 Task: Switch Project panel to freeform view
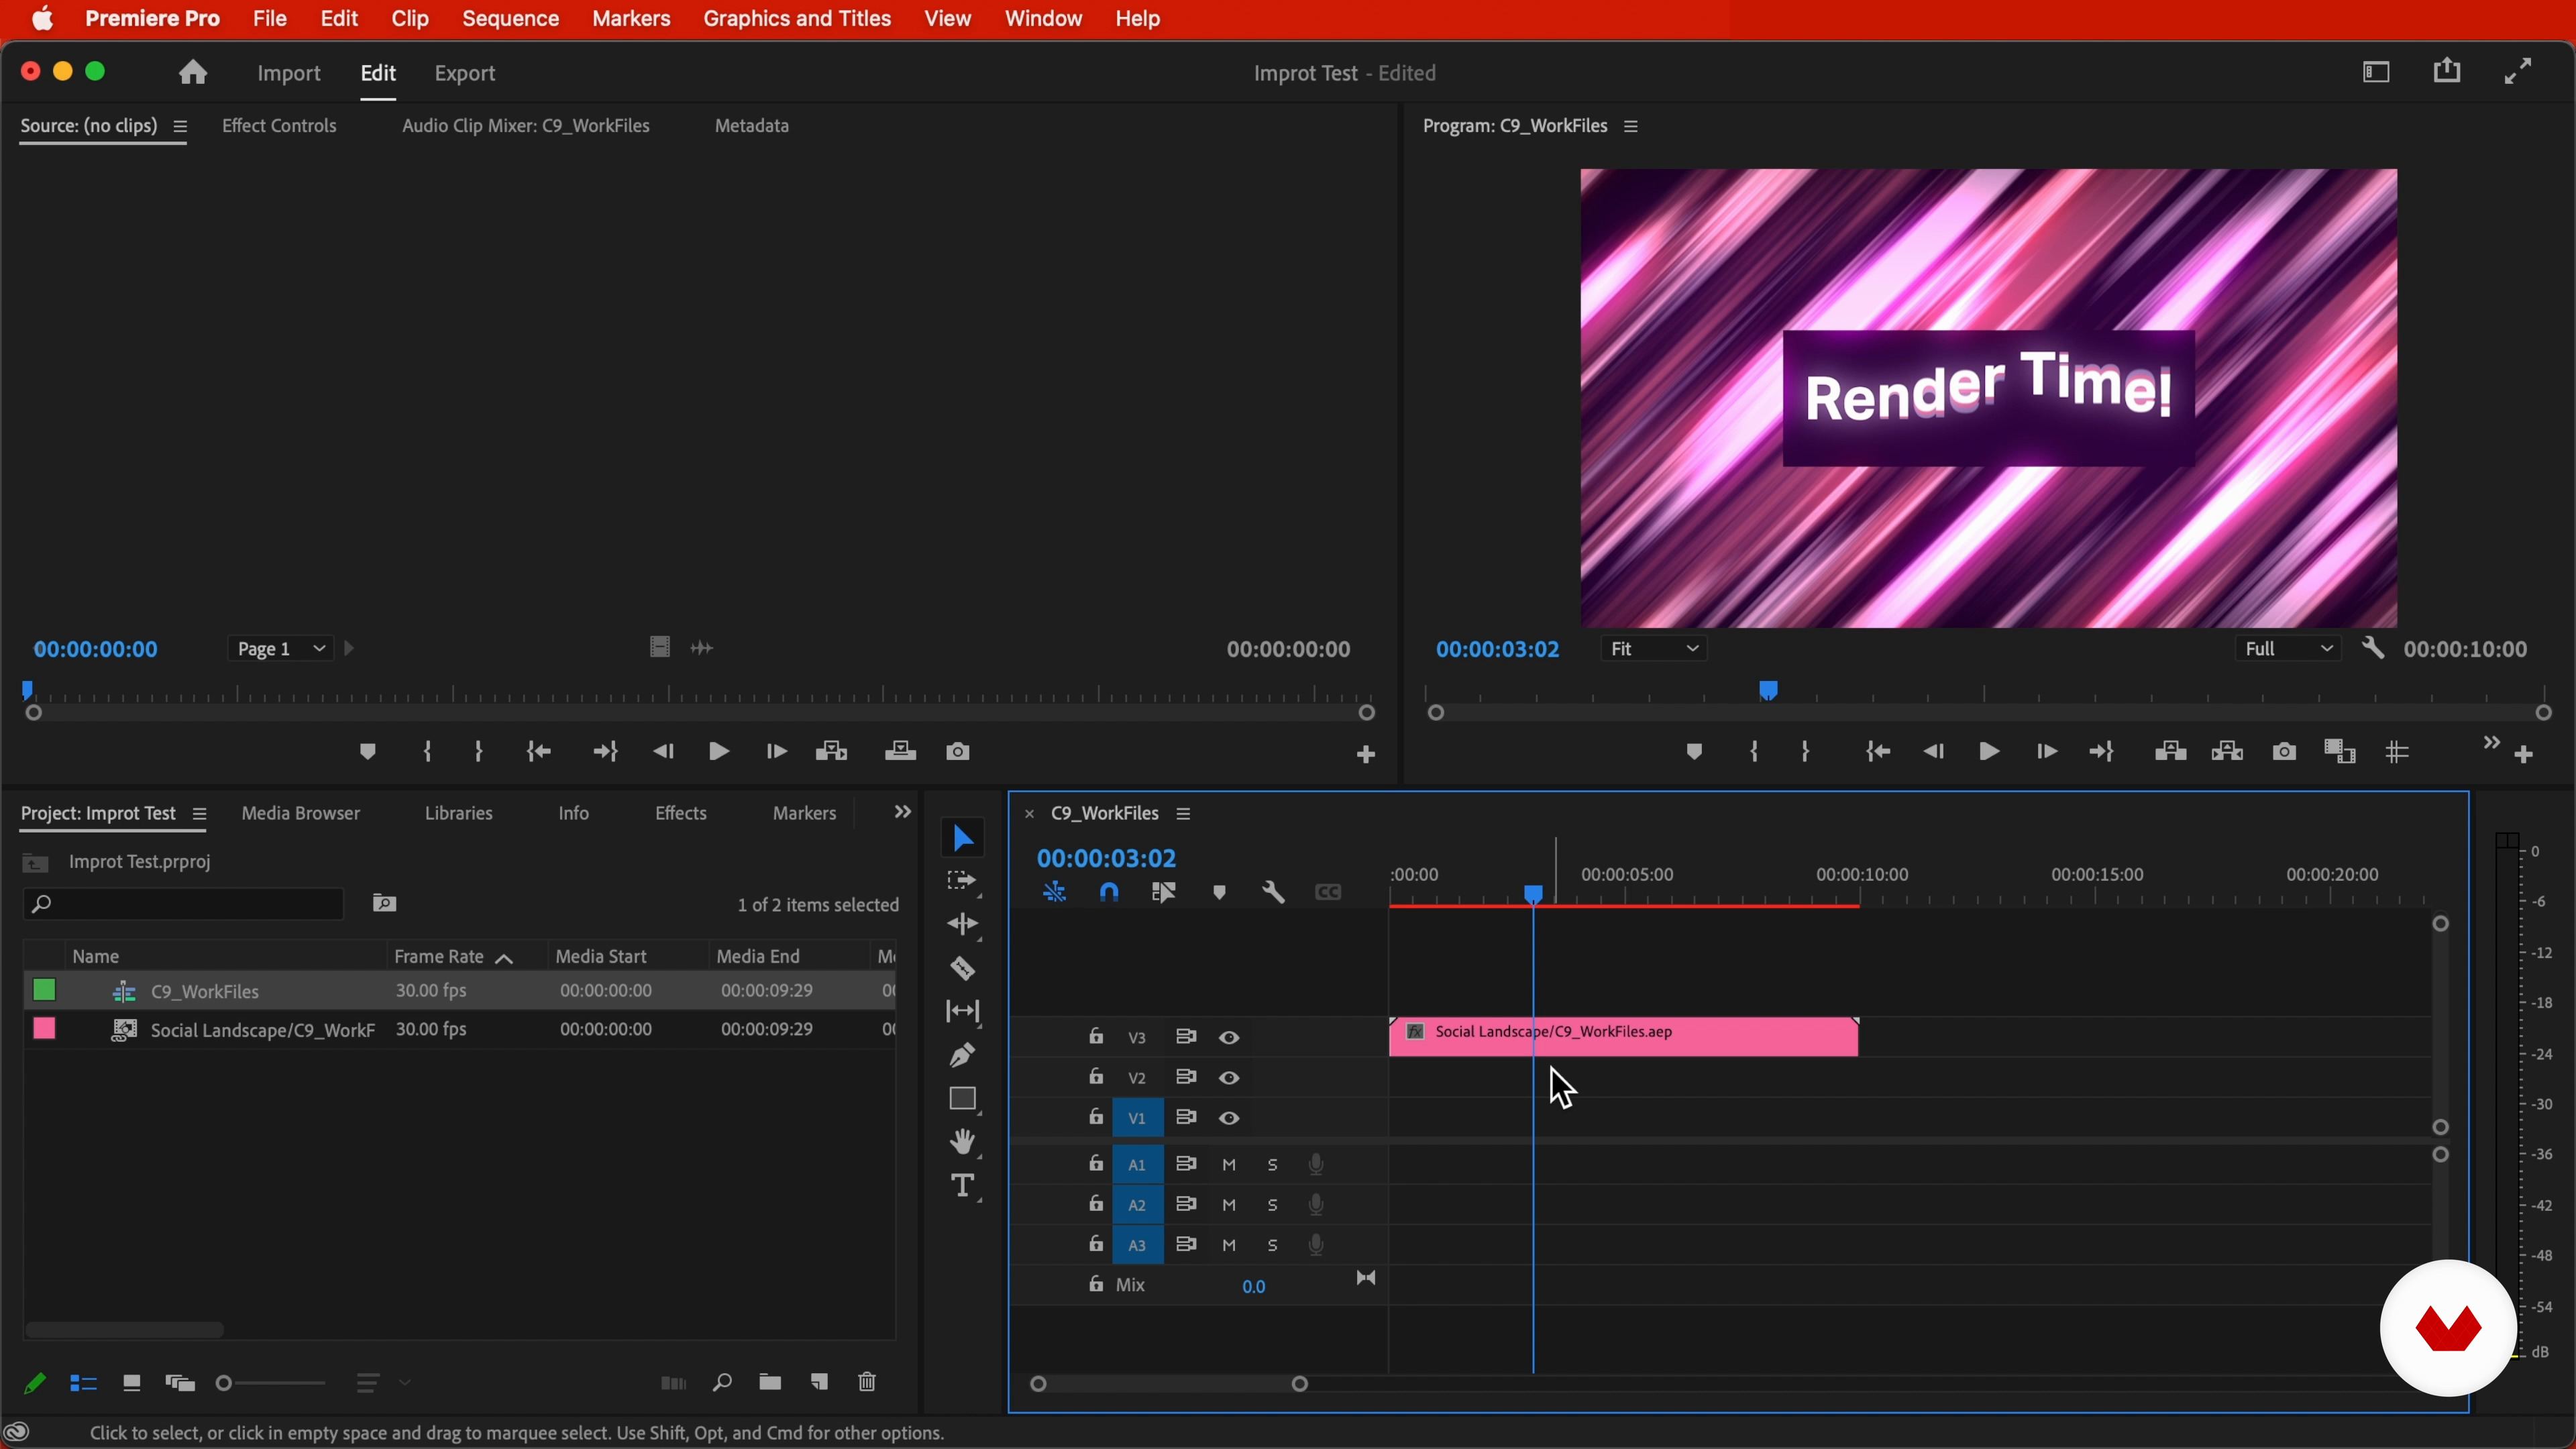(180, 1384)
